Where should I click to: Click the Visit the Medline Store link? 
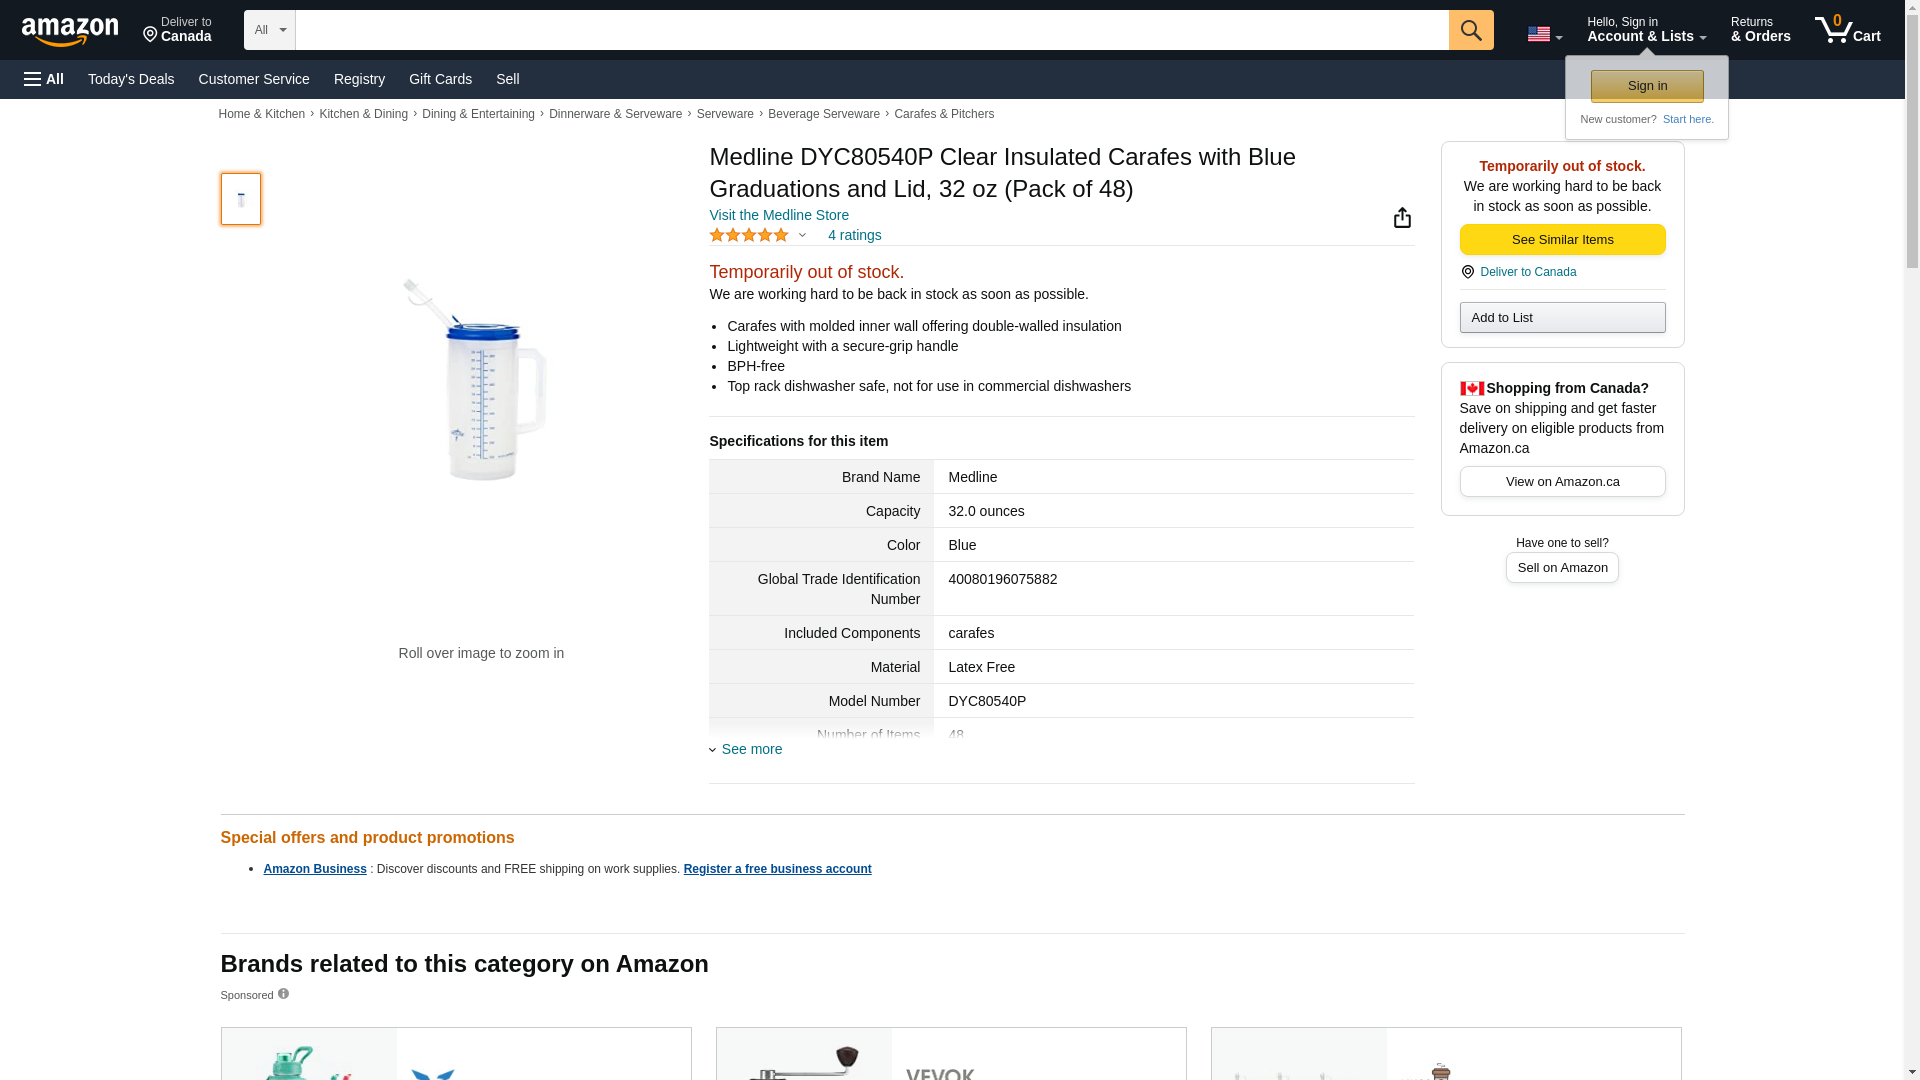tap(779, 215)
